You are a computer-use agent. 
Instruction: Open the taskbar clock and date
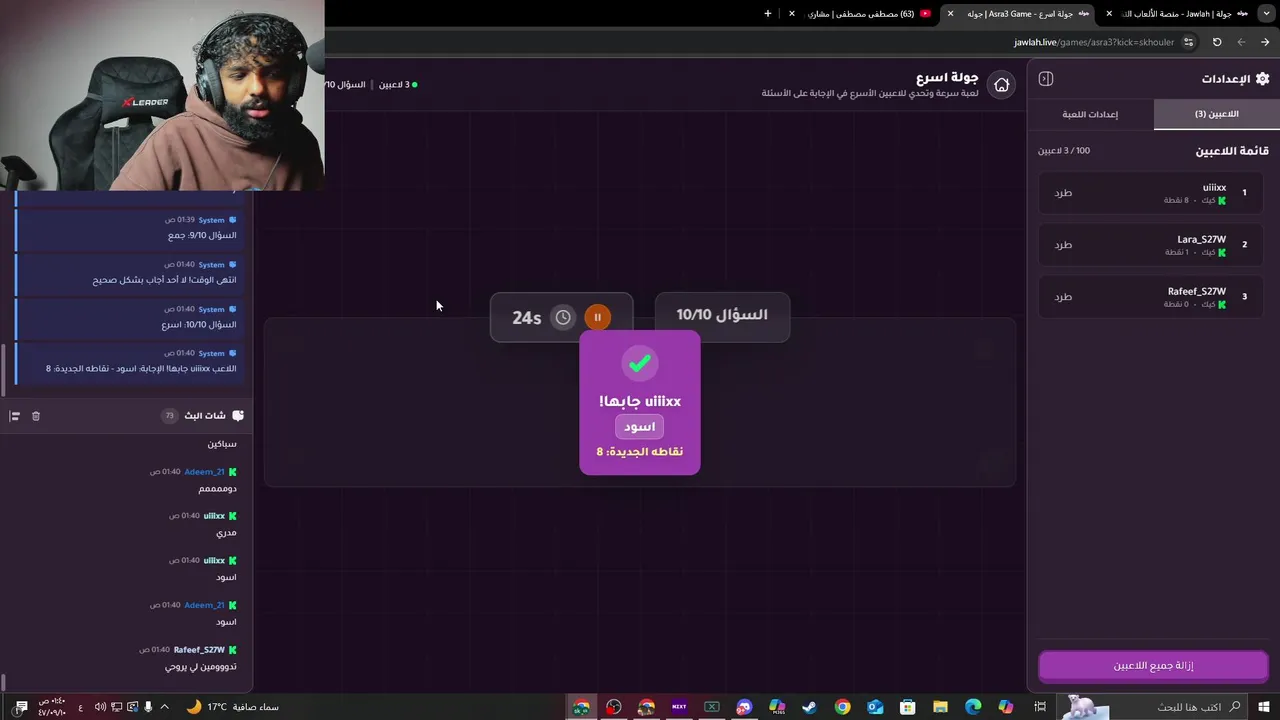(53, 707)
